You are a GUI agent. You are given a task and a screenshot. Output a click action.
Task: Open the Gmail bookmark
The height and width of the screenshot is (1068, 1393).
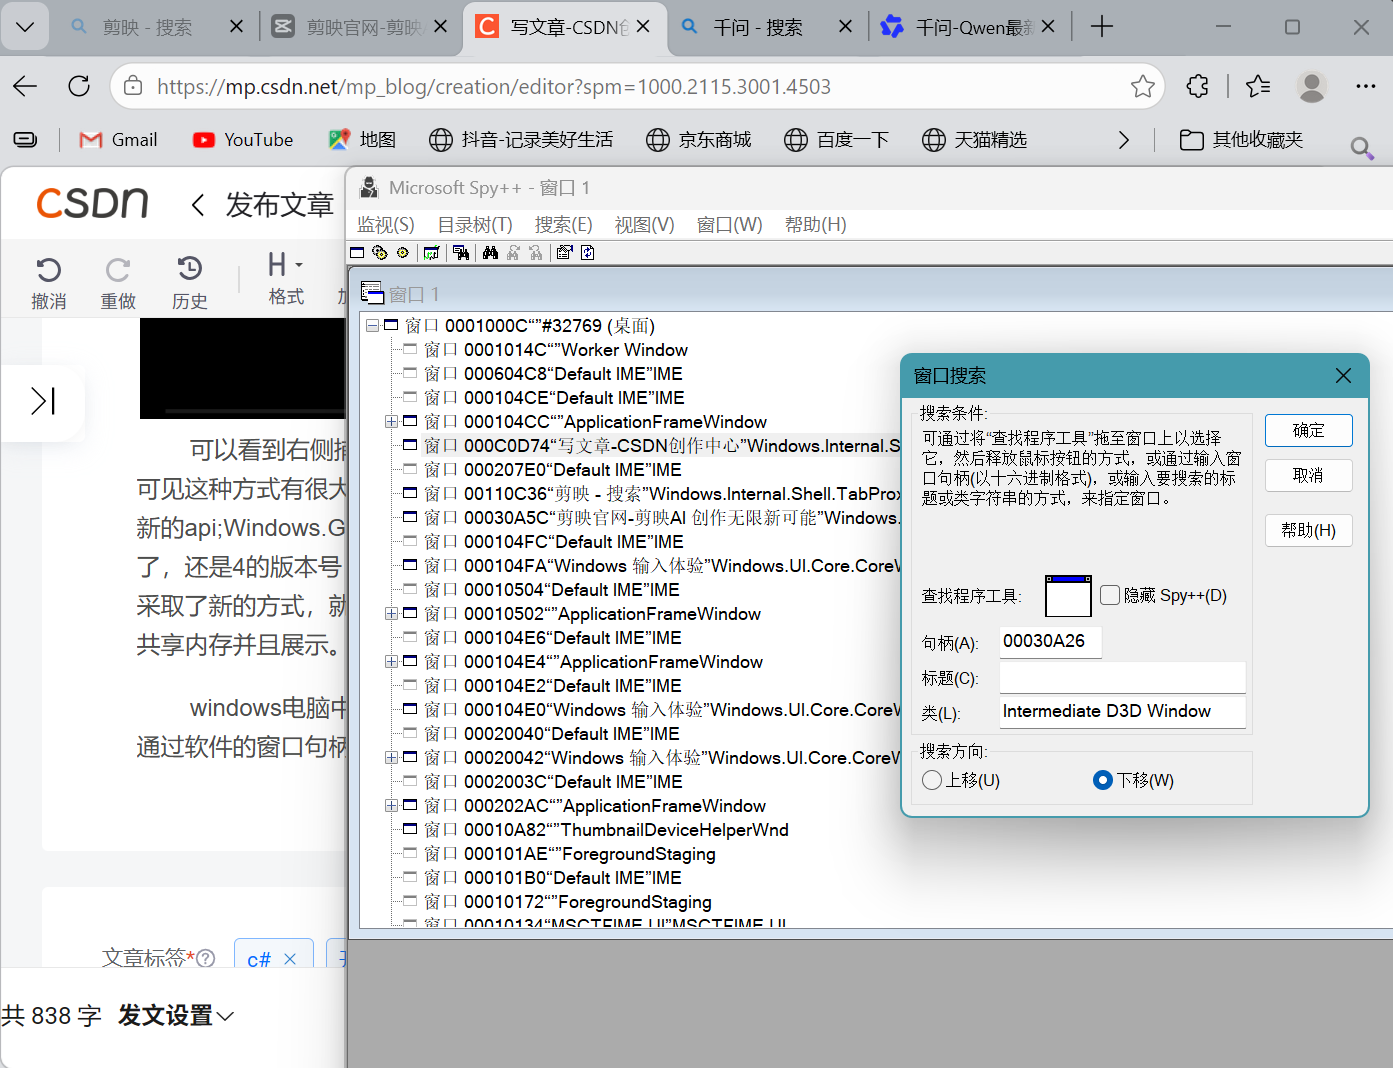[118, 140]
